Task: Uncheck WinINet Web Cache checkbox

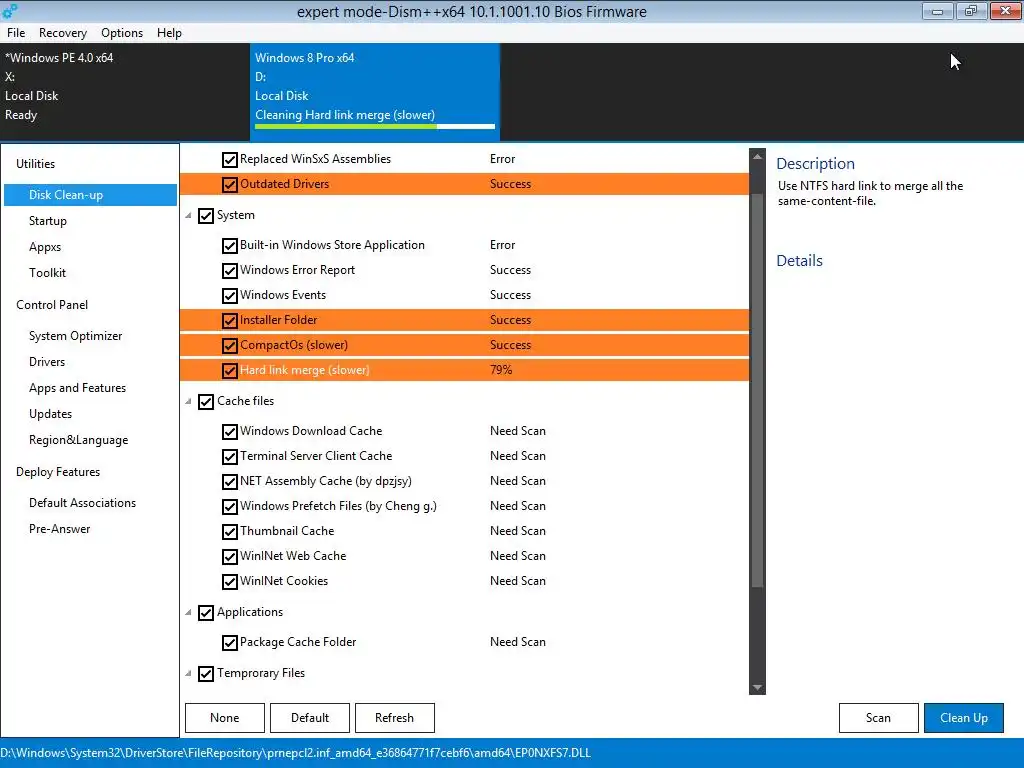Action: pos(229,556)
